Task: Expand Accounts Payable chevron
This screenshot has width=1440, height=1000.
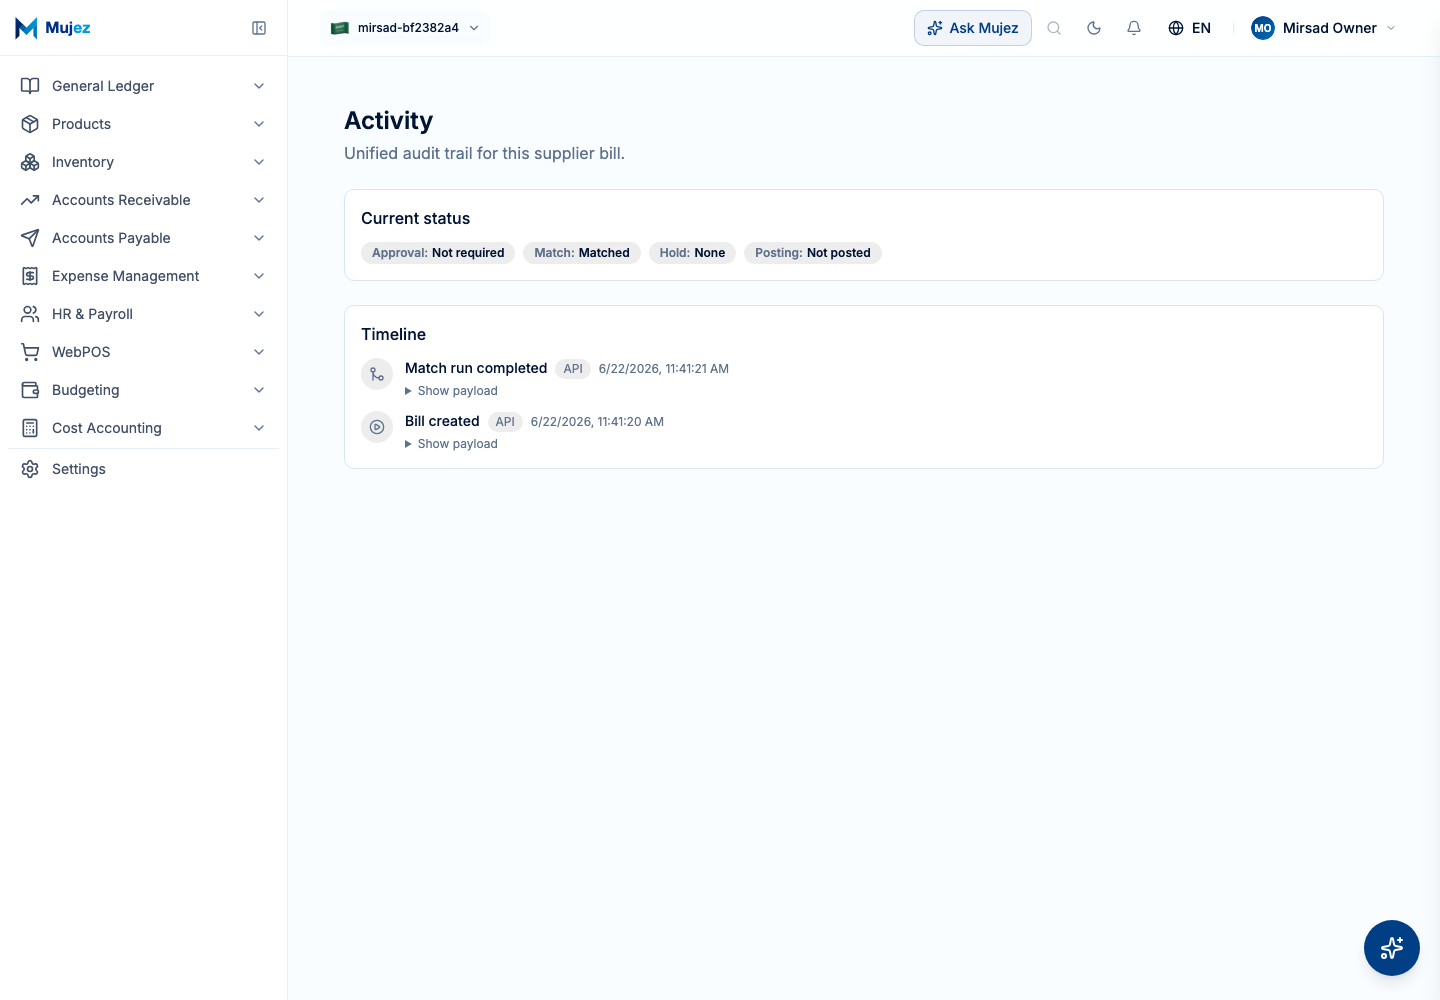Action: point(259,238)
